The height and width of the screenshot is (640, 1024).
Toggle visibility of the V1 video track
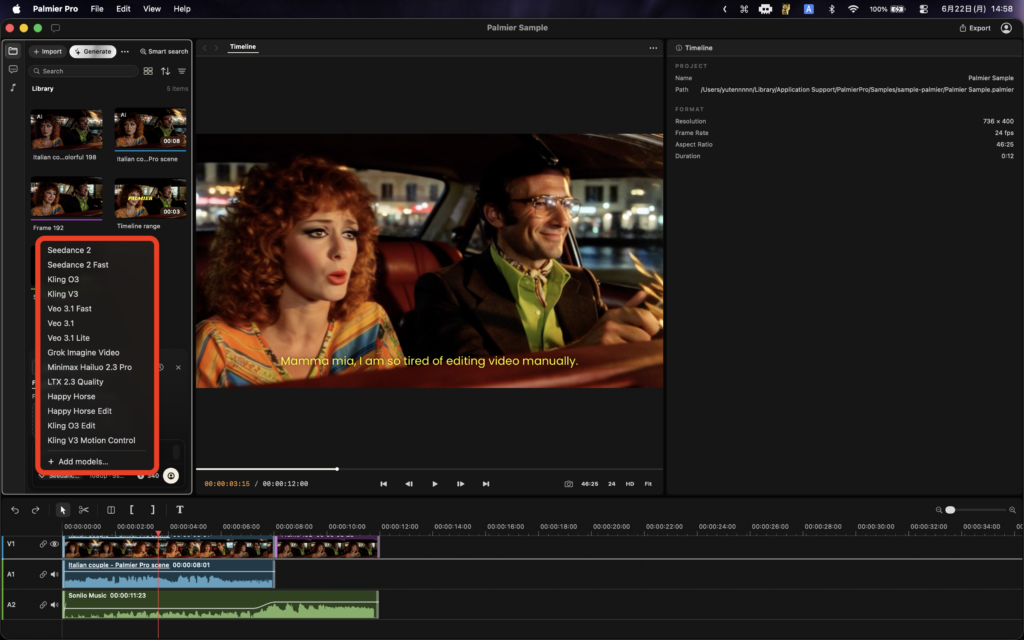tap(54, 544)
